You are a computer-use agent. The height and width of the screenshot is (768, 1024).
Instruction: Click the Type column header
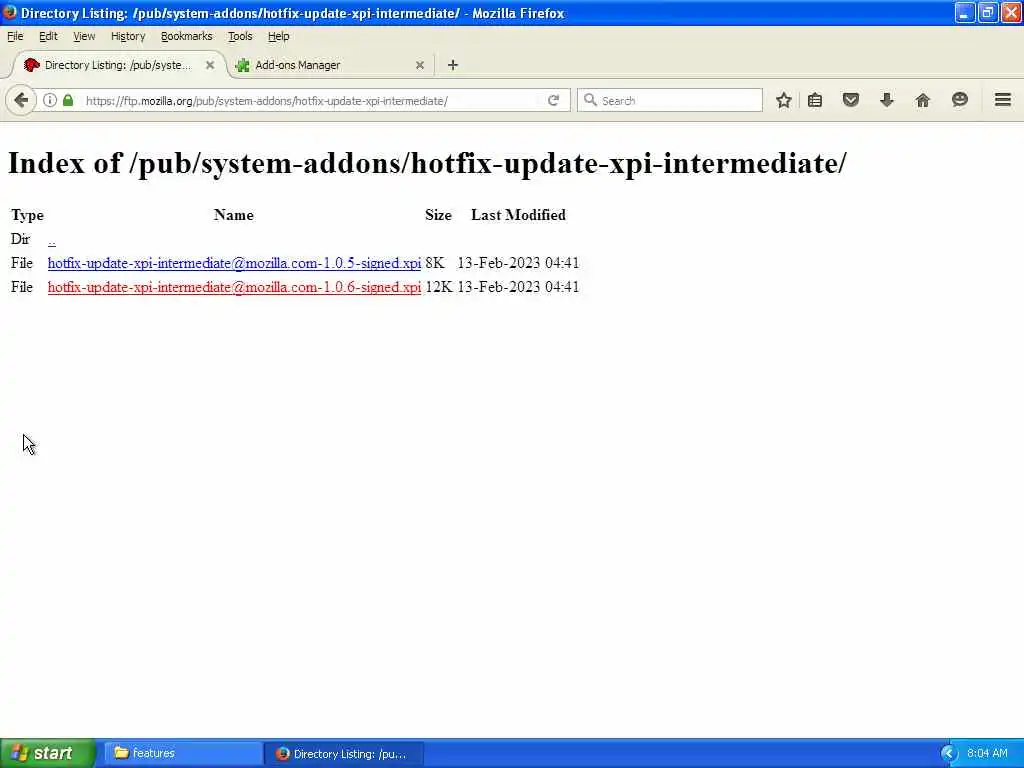[x=27, y=215]
